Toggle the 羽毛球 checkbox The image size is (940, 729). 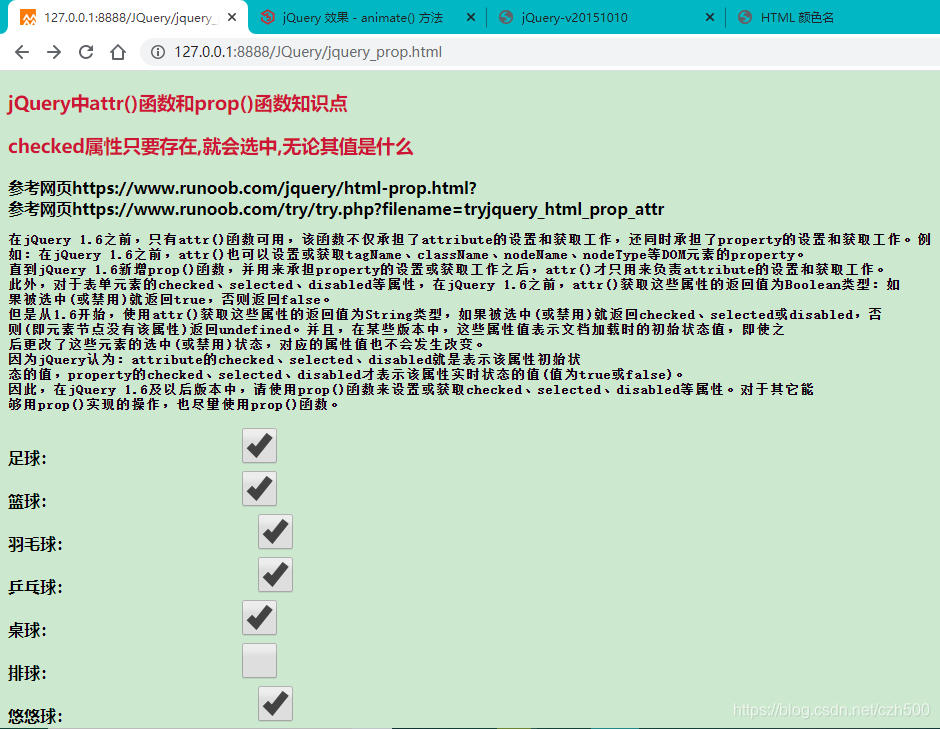coord(274,531)
